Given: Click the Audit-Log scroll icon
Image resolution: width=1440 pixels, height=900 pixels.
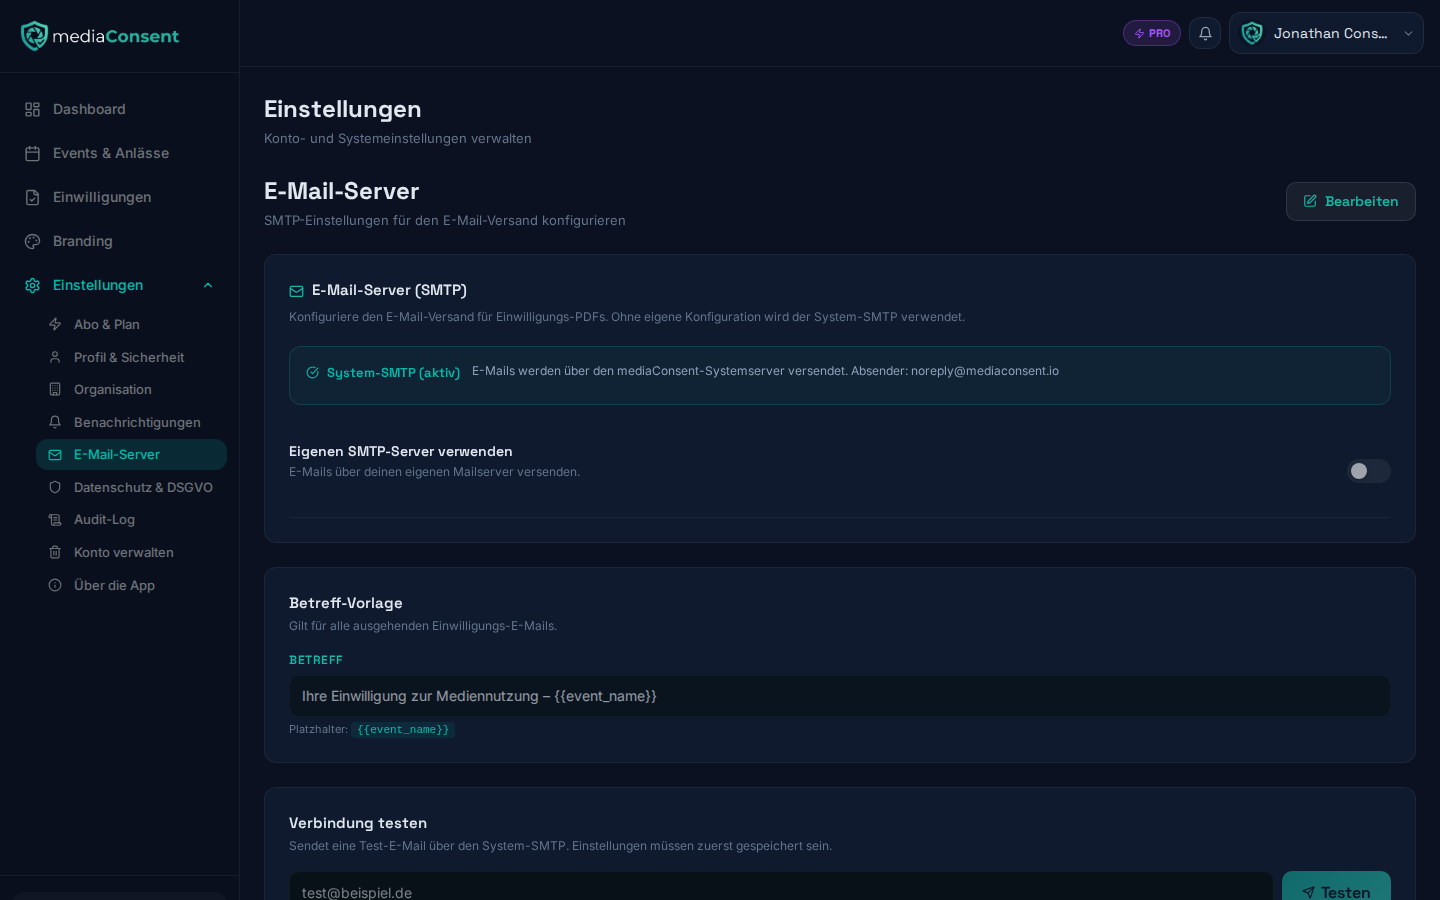Looking at the screenshot, I should 55,519.
